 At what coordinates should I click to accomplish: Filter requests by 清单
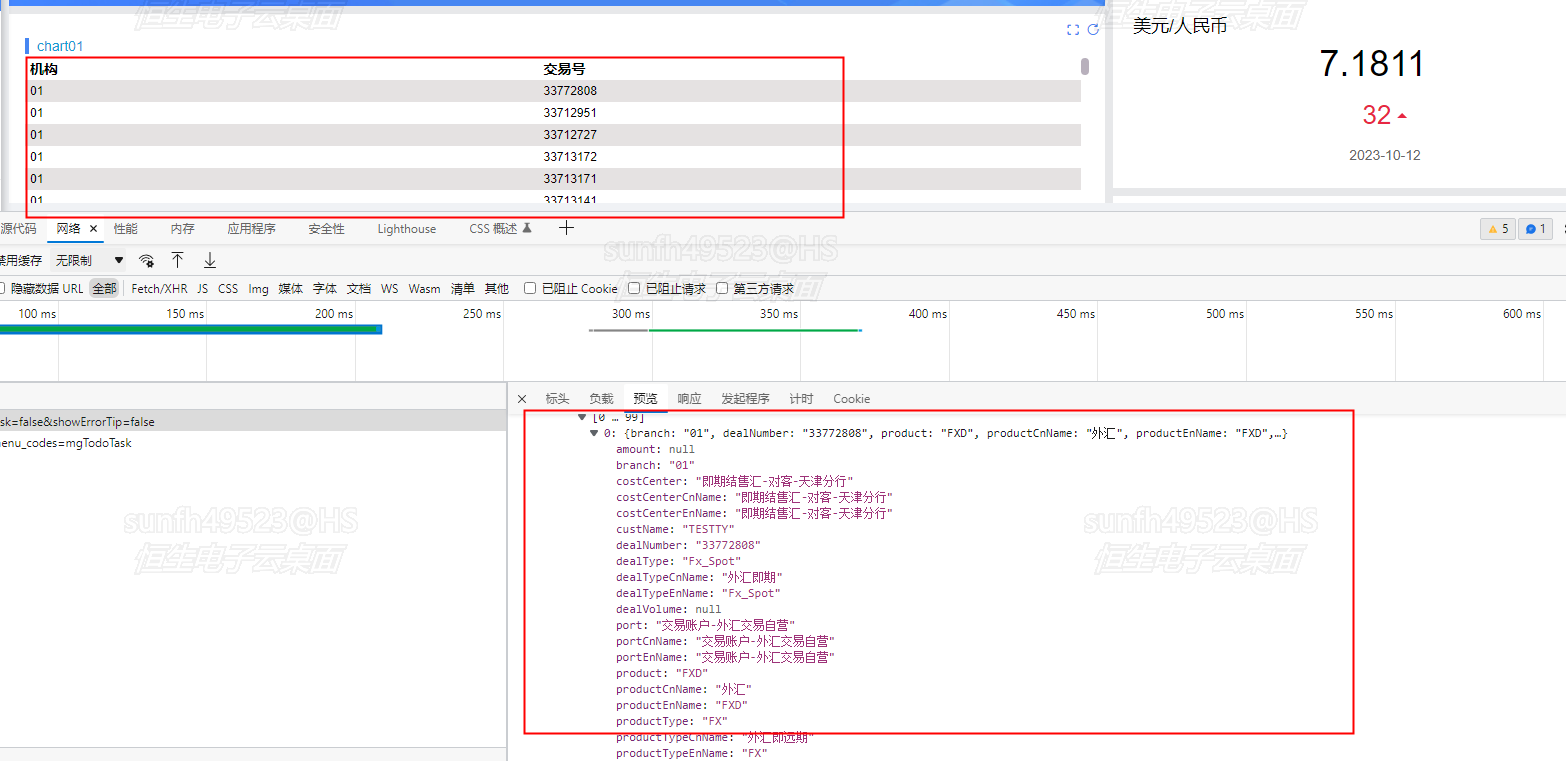(463, 288)
